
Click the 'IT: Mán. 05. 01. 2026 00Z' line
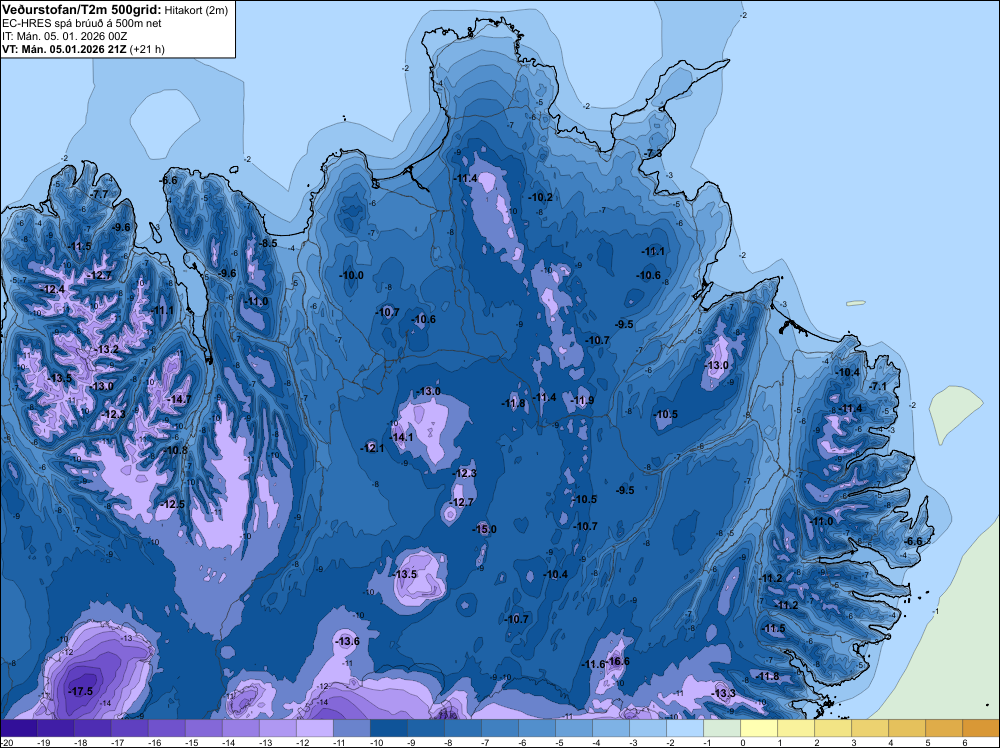click(x=64, y=36)
